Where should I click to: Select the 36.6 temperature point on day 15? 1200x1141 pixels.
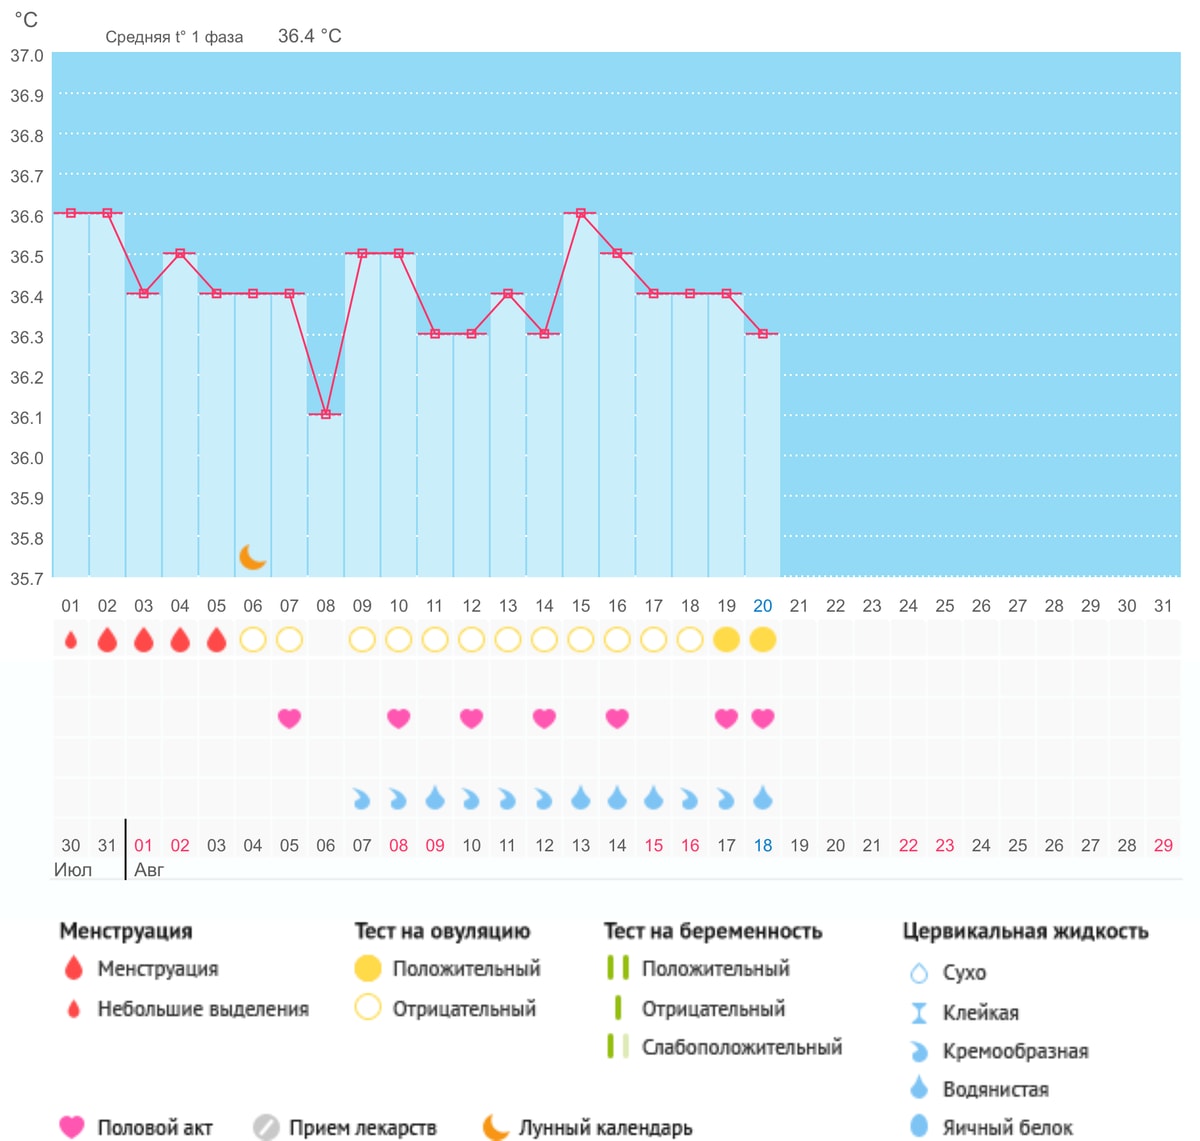tap(581, 213)
